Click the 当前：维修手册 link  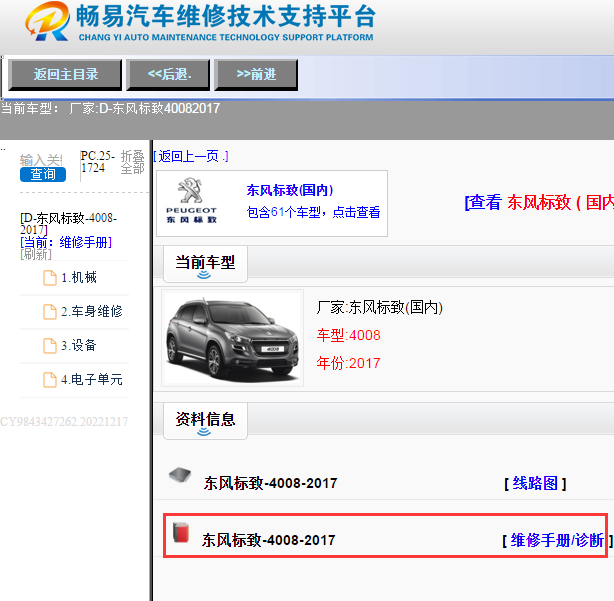66,242
